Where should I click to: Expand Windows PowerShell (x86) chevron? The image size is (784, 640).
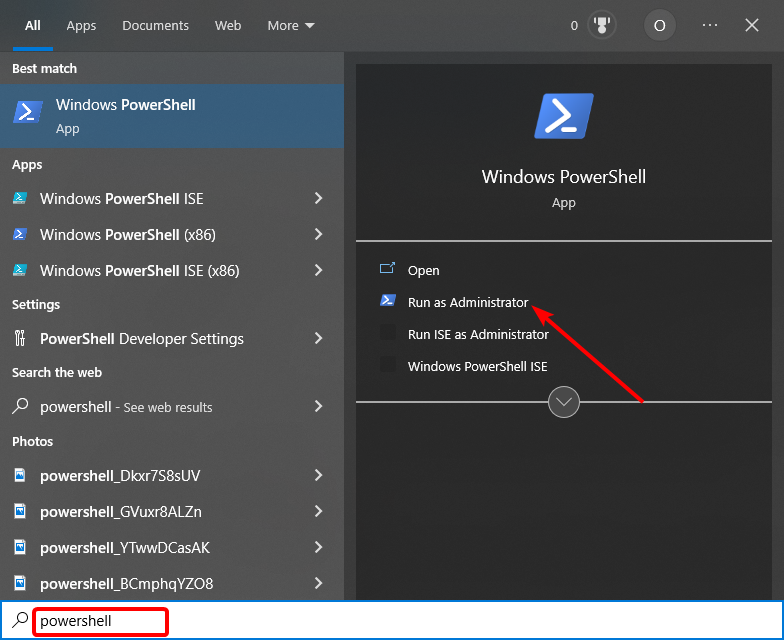pos(318,234)
